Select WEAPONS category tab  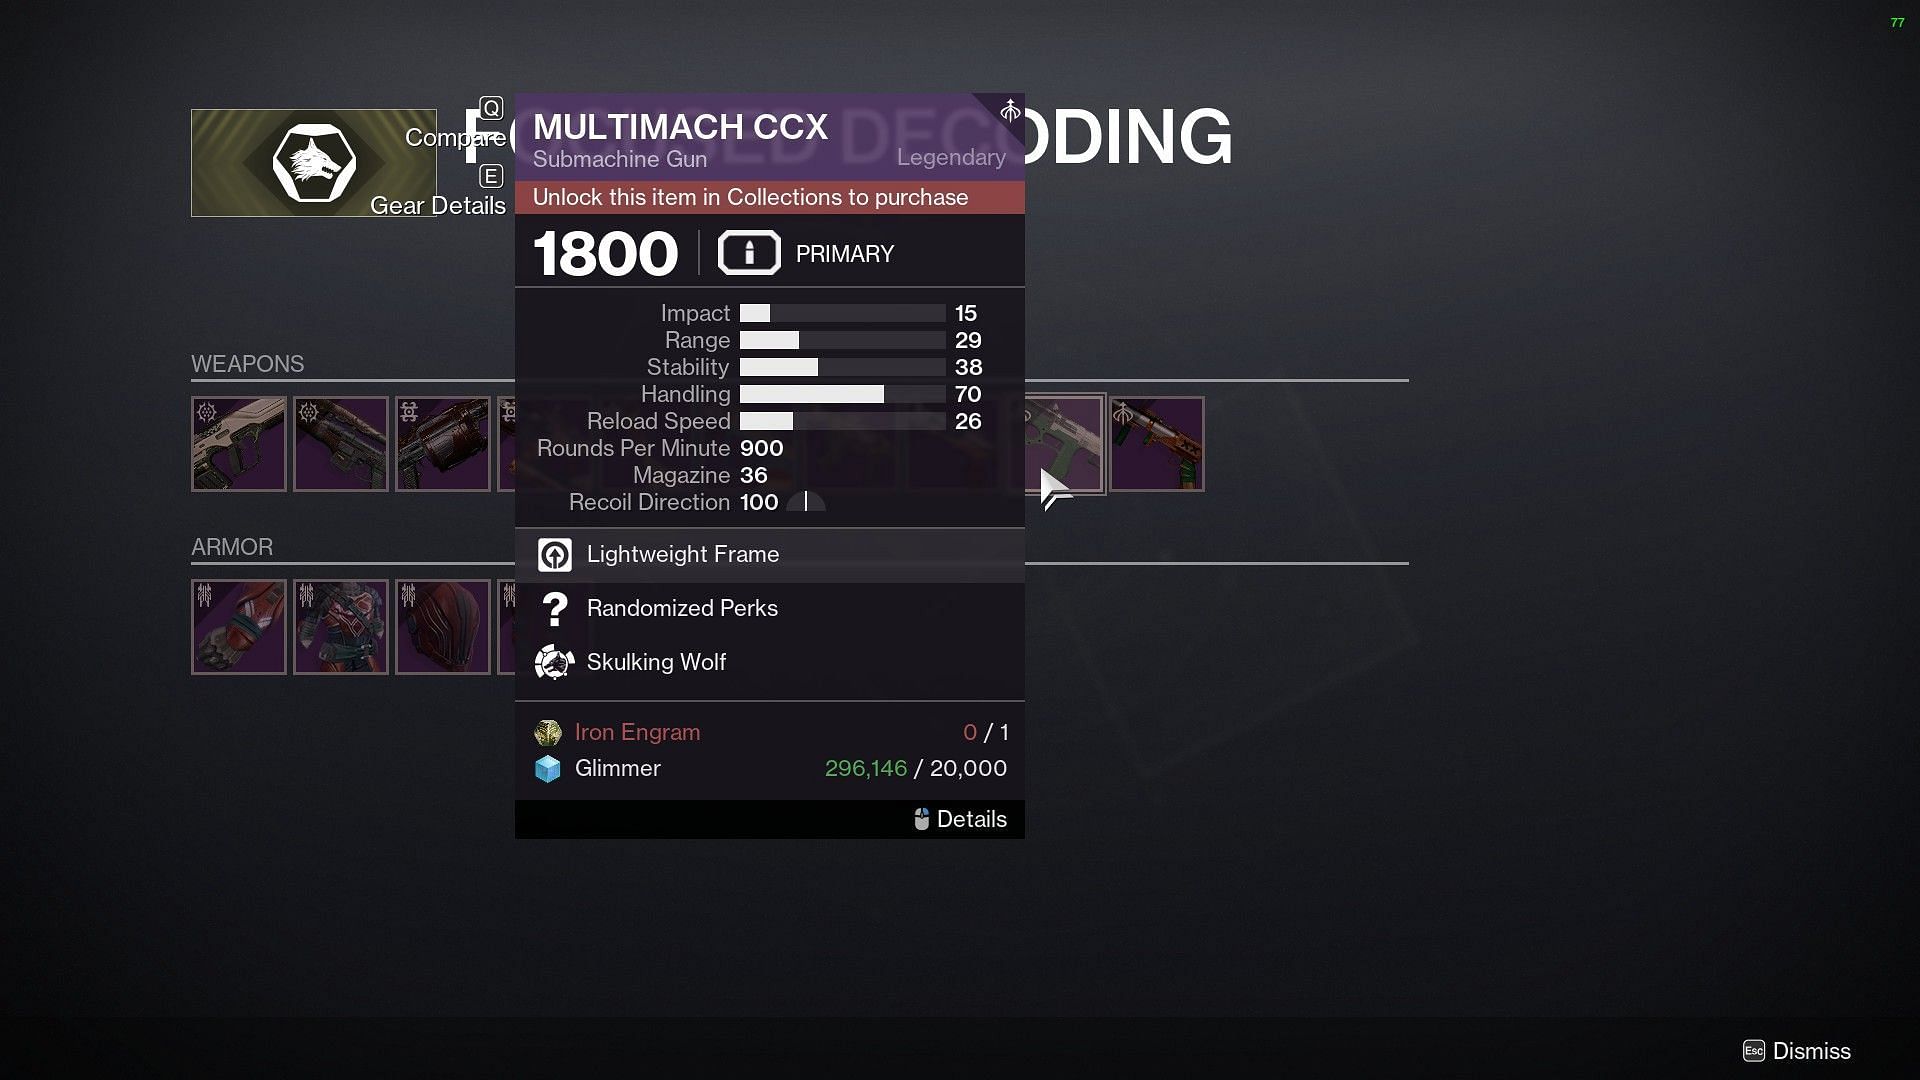pyautogui.click(x=248, y=363)
